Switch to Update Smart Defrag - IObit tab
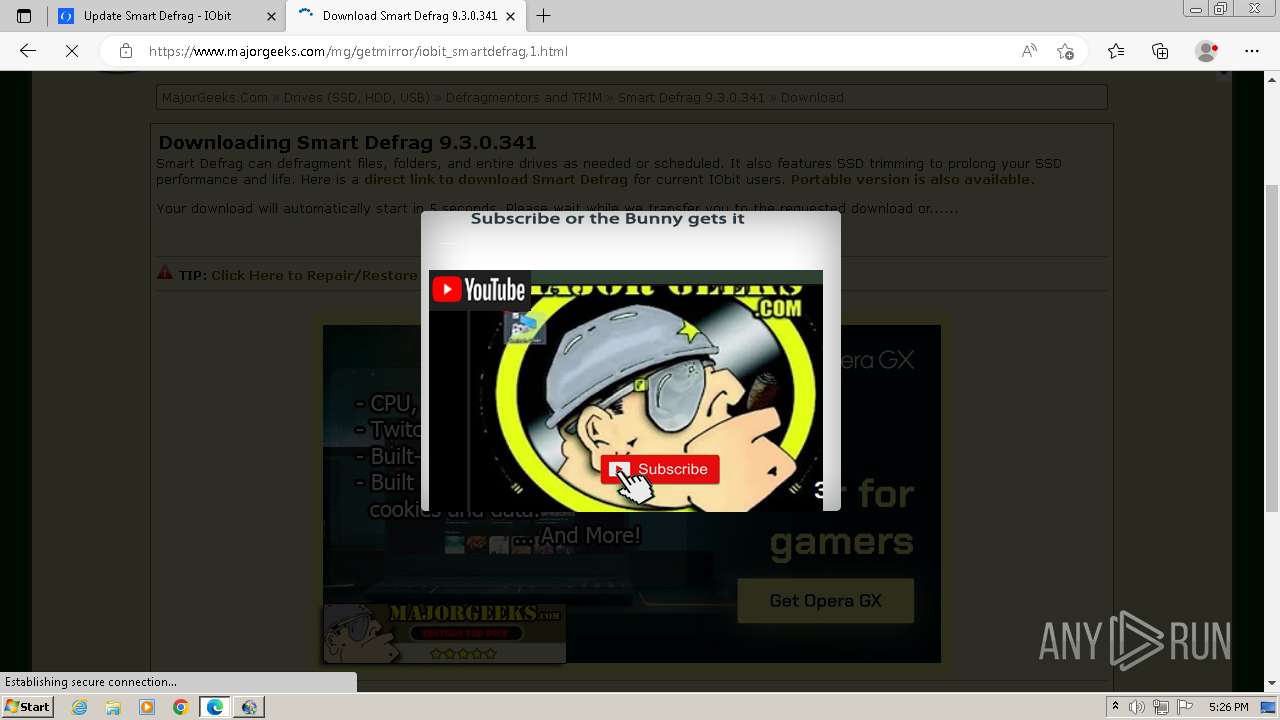This screenshot has width=1280, height=720. pyautogui.click(x=166, y=16)
